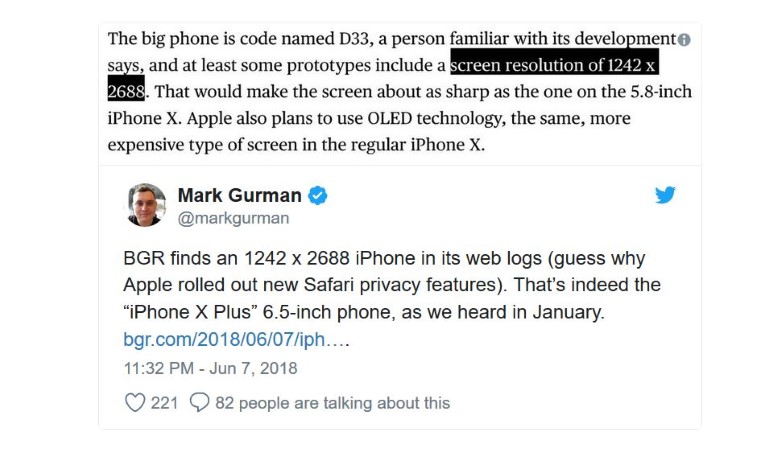
Task: Open the Mark Gurman display name link
Action: (x=241, y=195)
